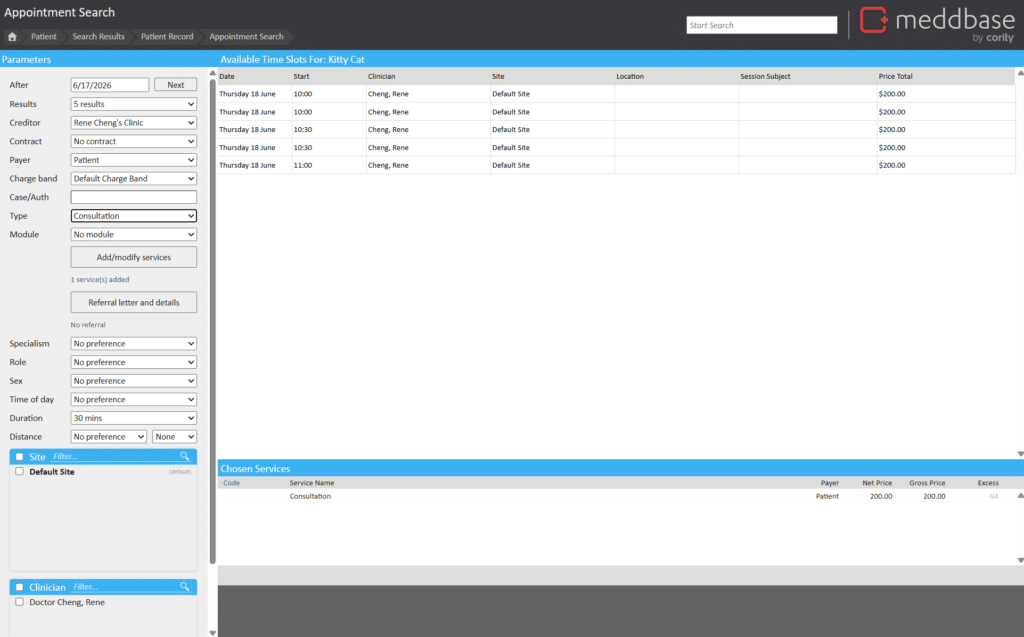Click the Start Search field

tap(761, 25)
